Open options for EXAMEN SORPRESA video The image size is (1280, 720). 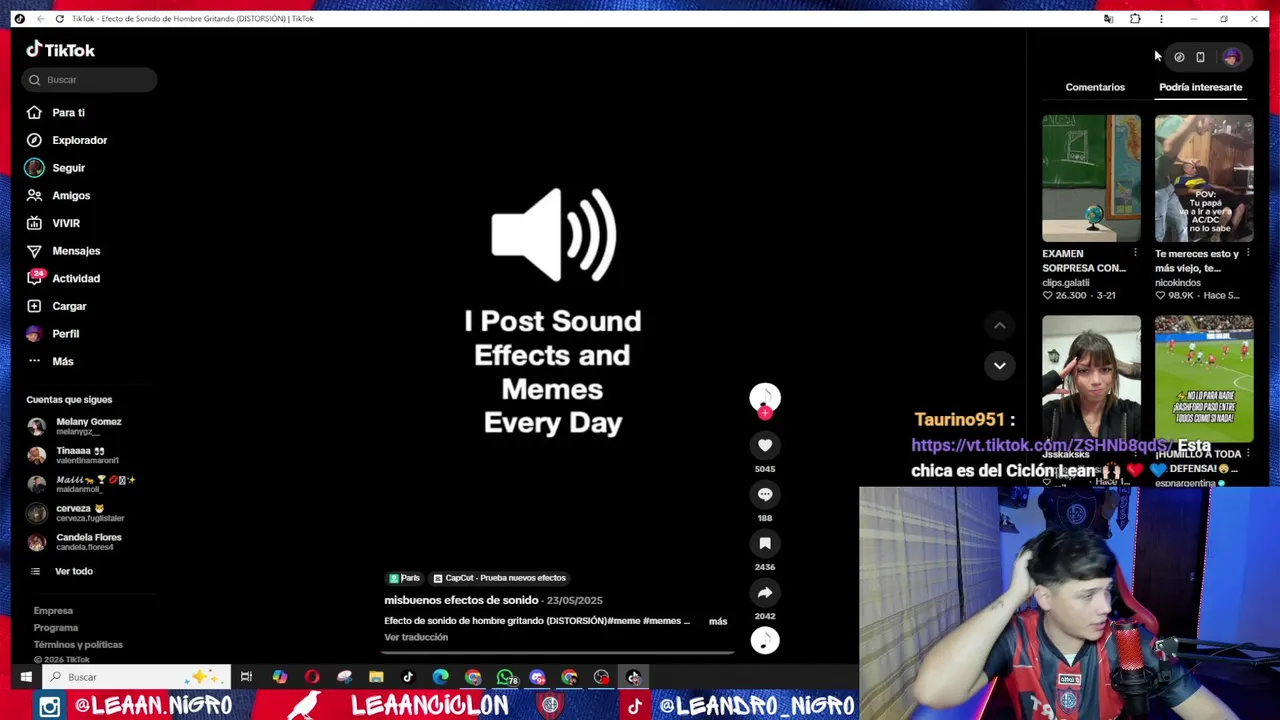click(x=1135, y=254)
